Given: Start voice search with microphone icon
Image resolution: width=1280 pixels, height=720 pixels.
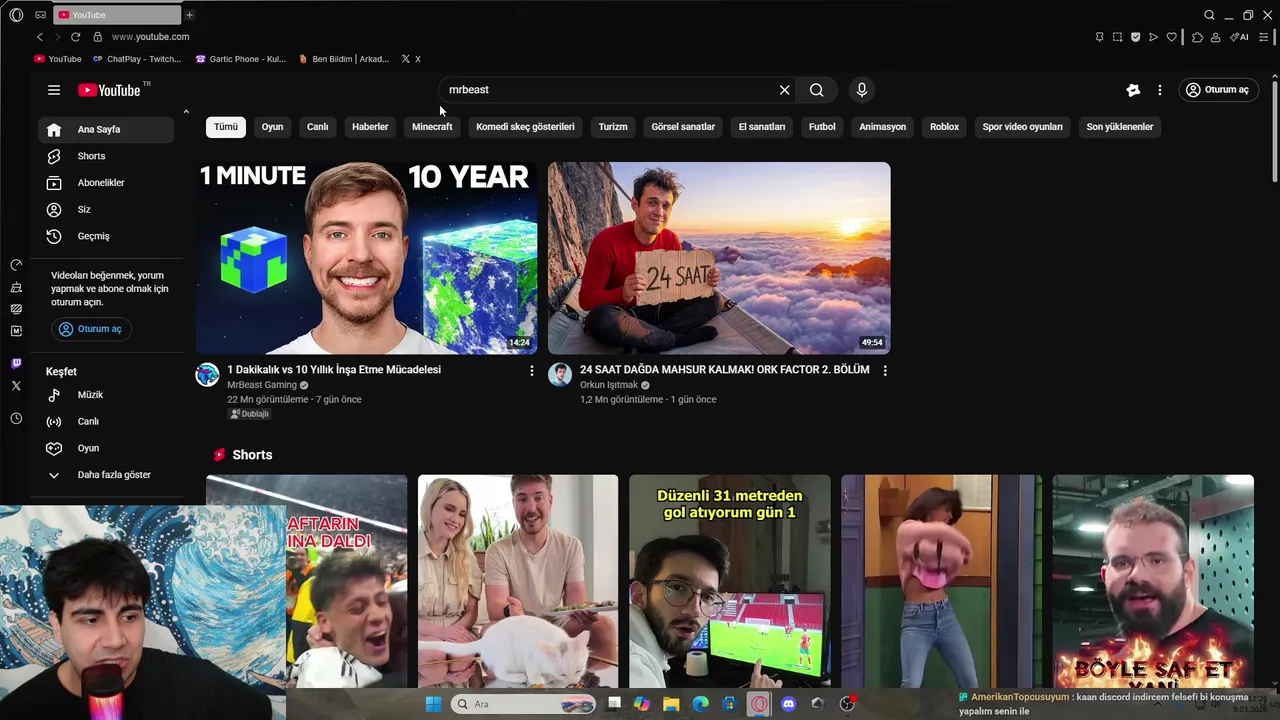Looking at the screenshot, I should pyautogui.click(x=862, y=90).
